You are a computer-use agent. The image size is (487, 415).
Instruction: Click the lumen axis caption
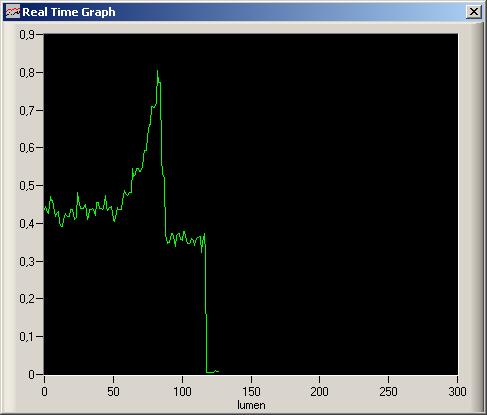click(x=251, y=405)
